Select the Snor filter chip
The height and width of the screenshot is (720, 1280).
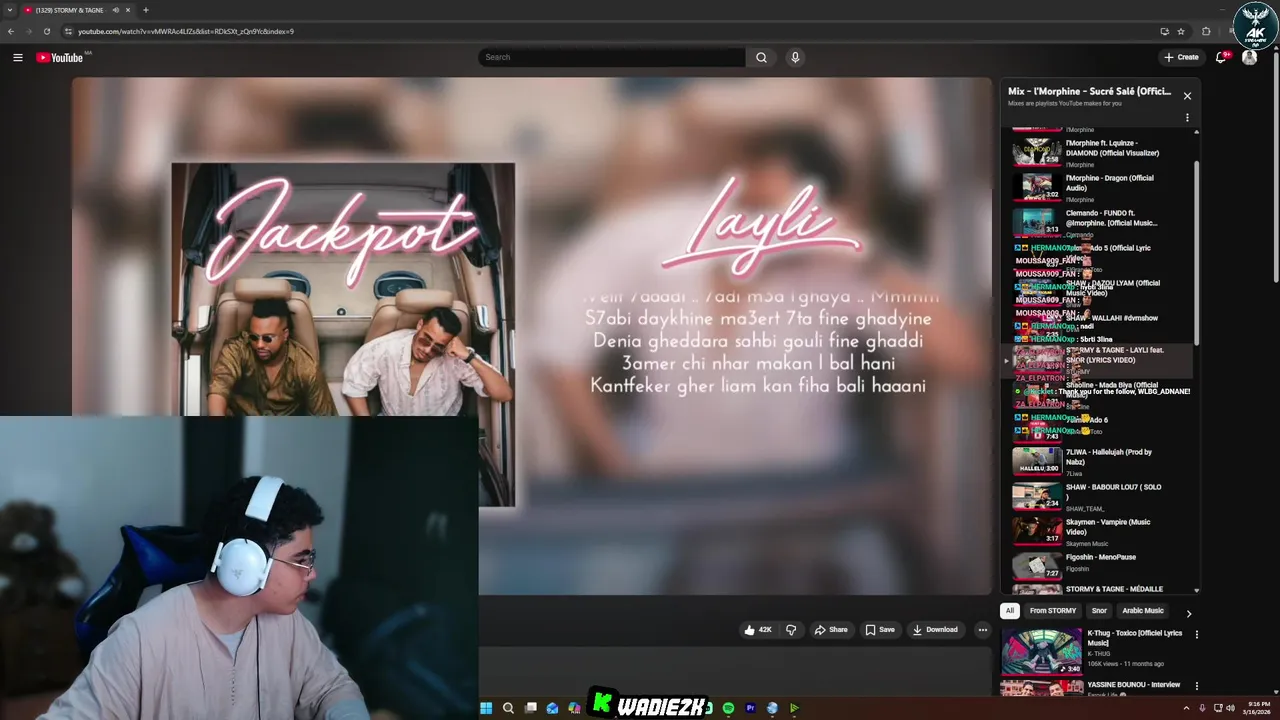(x=1099, y=611)
